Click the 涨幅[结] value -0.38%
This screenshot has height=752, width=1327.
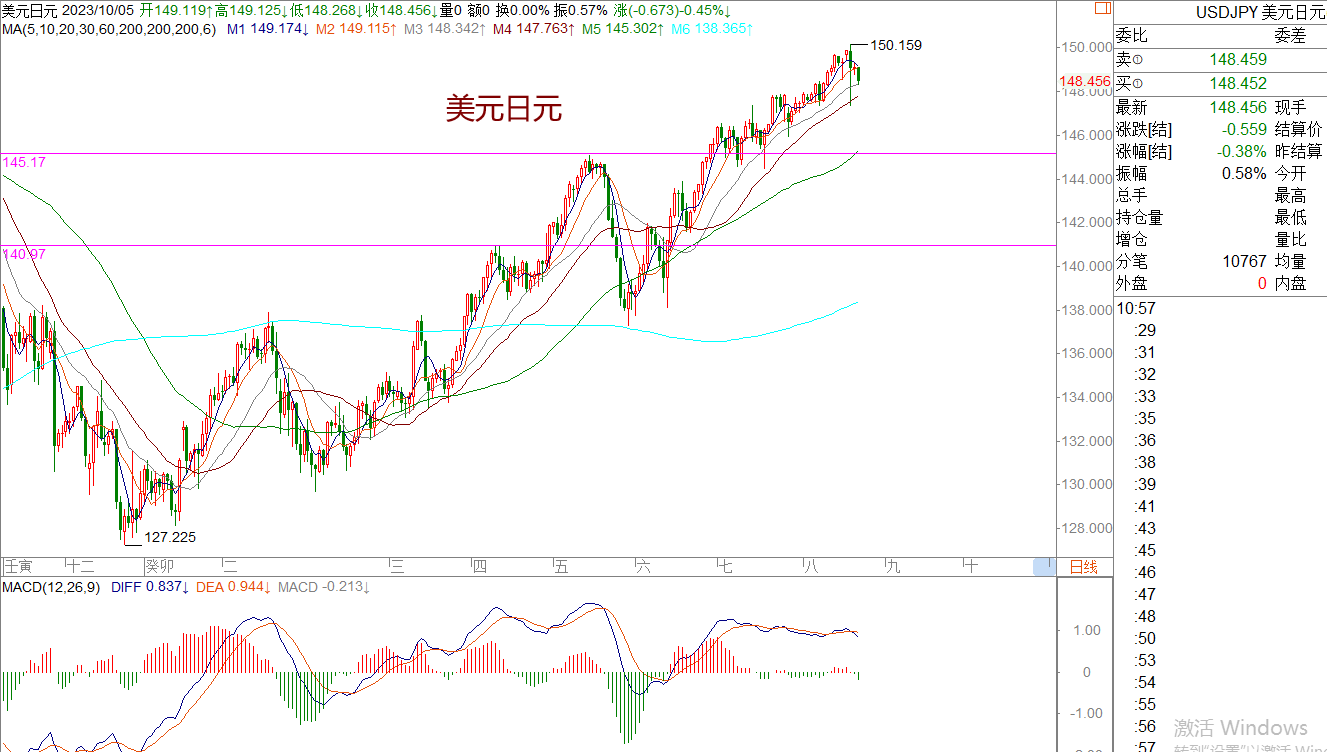click(x=1242, y=152)
